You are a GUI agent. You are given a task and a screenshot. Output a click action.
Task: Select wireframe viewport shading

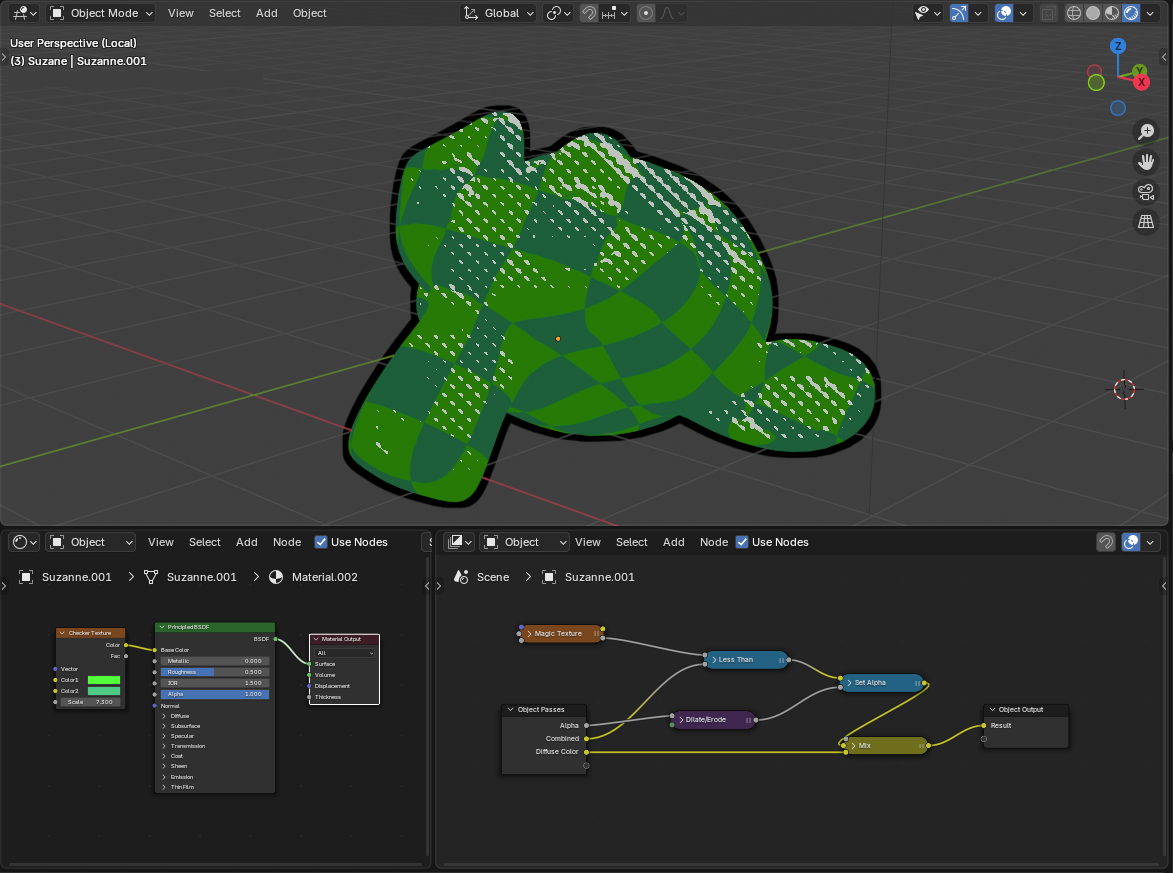pos(1074,13)
